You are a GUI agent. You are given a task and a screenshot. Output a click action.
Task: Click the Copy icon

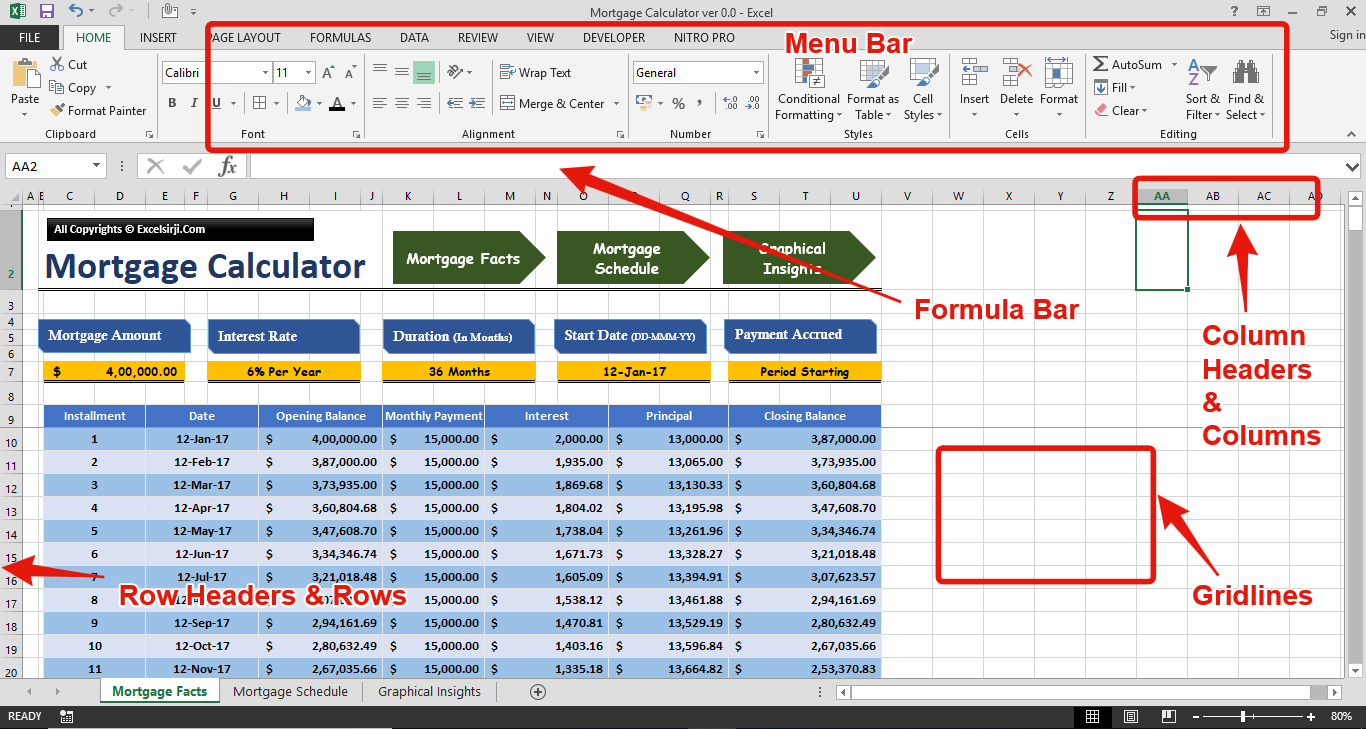[x=57, y=88]
